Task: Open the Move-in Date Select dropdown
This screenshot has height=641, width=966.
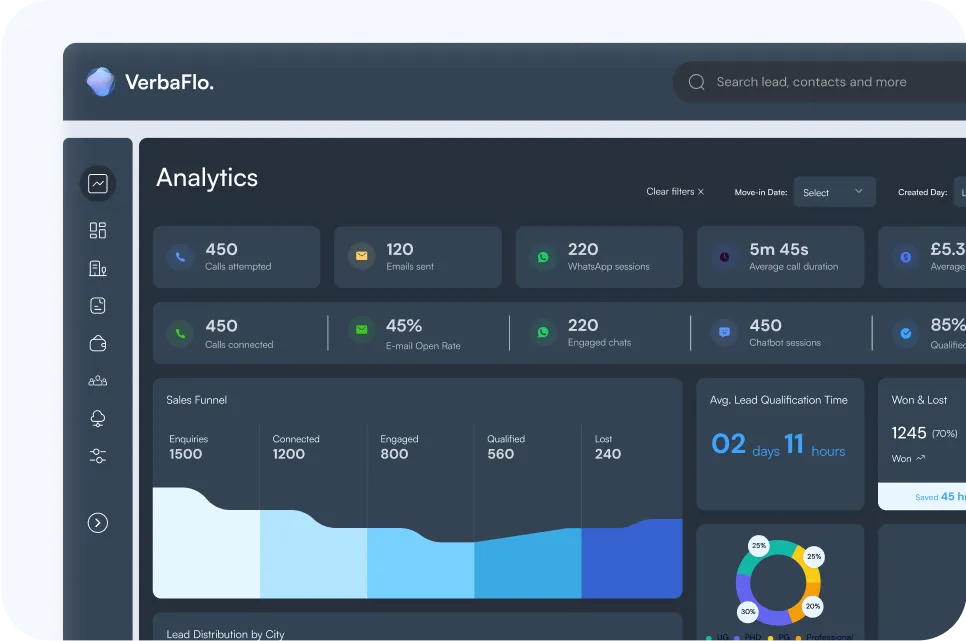Action: coord(834,192)
